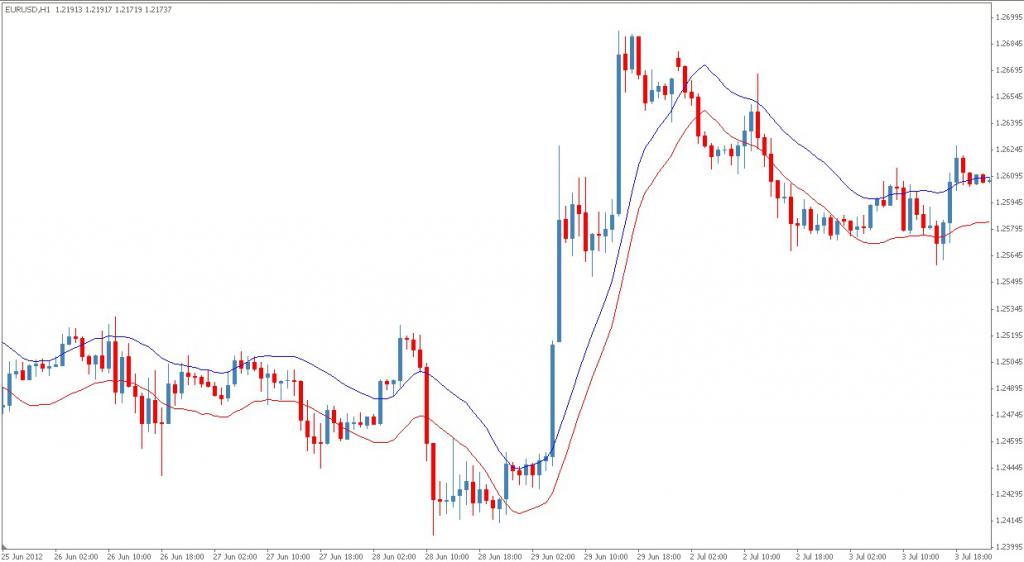Click the 1.26095 price scale label
Viewport: 1024px width, 562px height.
pos(1009,176)
